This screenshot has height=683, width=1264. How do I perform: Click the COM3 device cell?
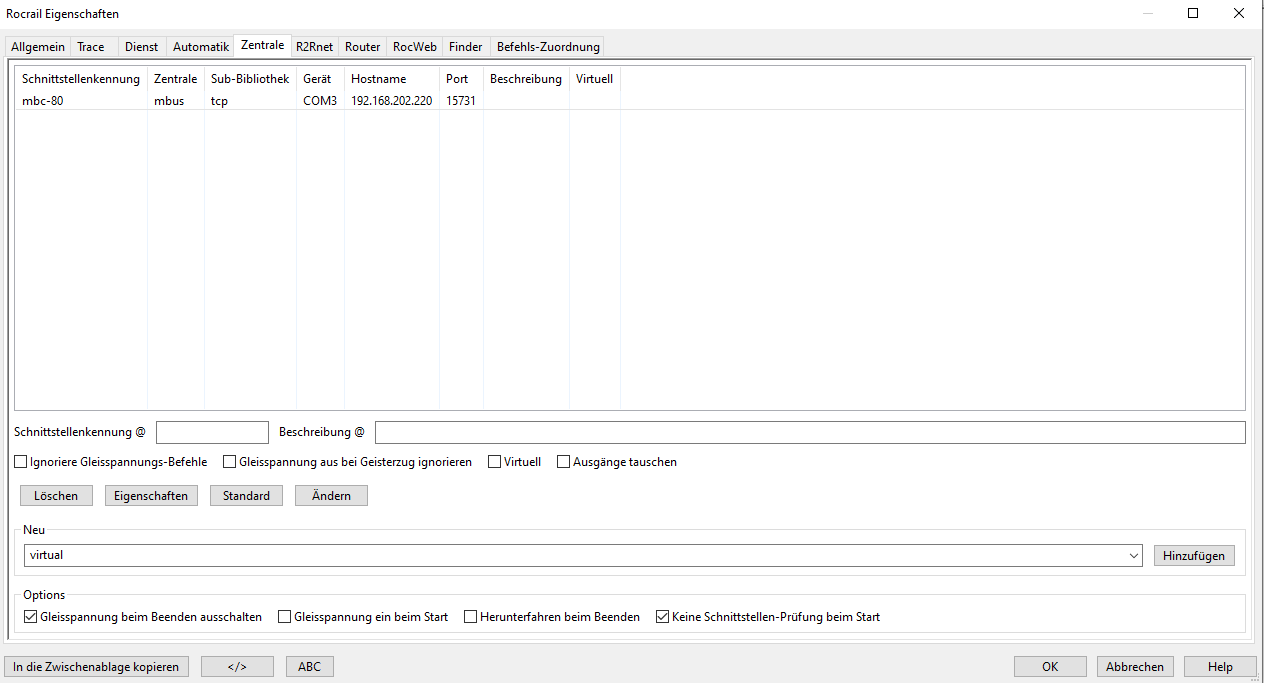pyautogui.click(x=320, y=101)
